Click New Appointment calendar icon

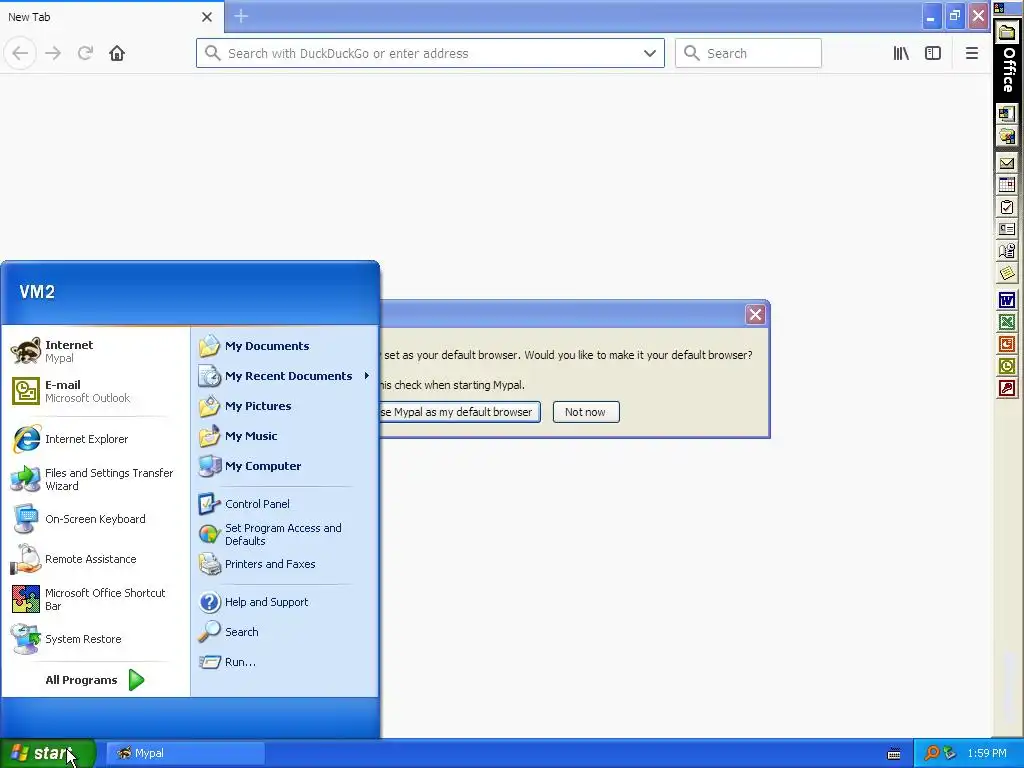[1007, 185]
